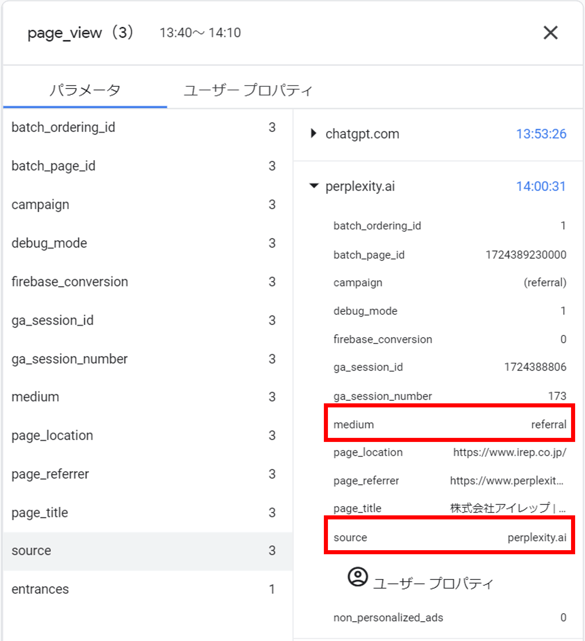Image resolution: width=585 pixels, height=641 pixels.
Task: Click the ga_session_id value 1724388806
Action: tap(535, 367)
